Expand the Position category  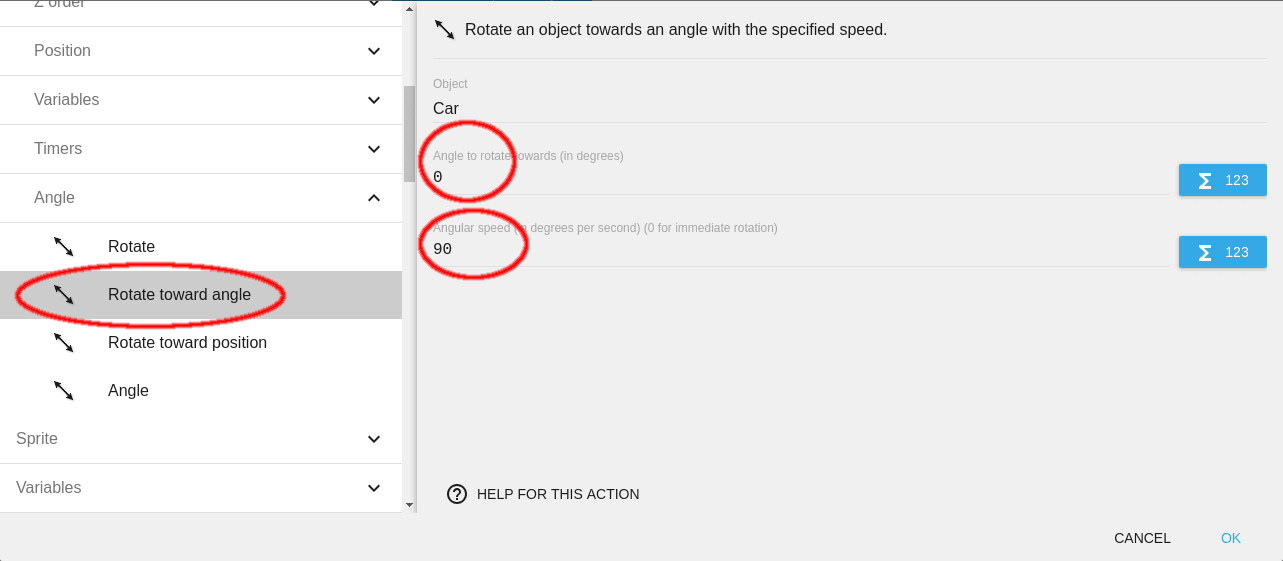coord(373,51)
